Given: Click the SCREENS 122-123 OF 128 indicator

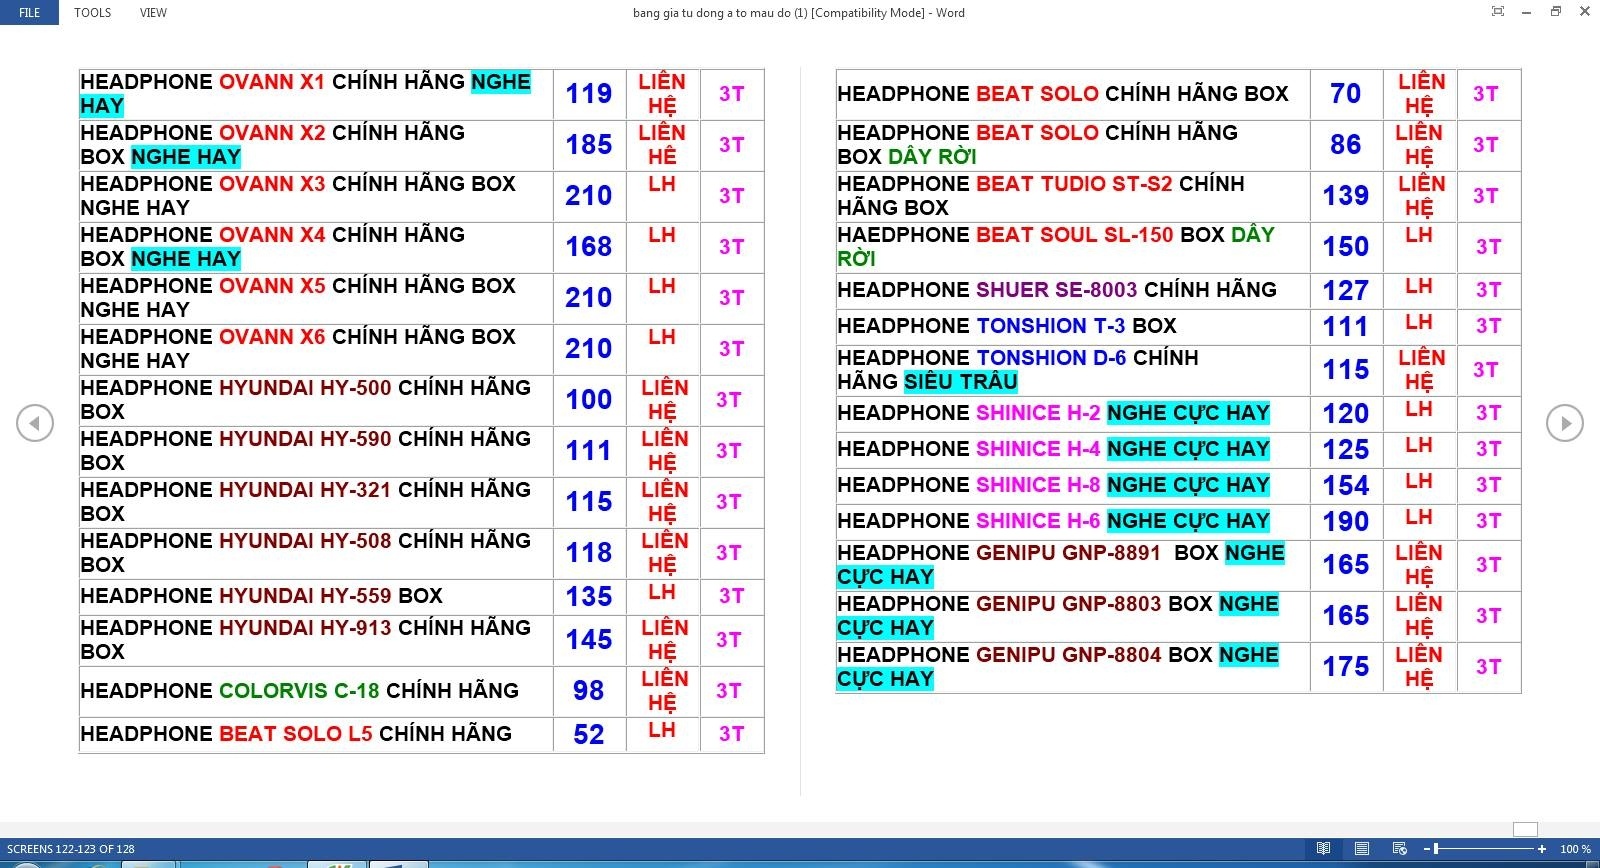Looking at the screenshot, I should (x=70, y=849).
